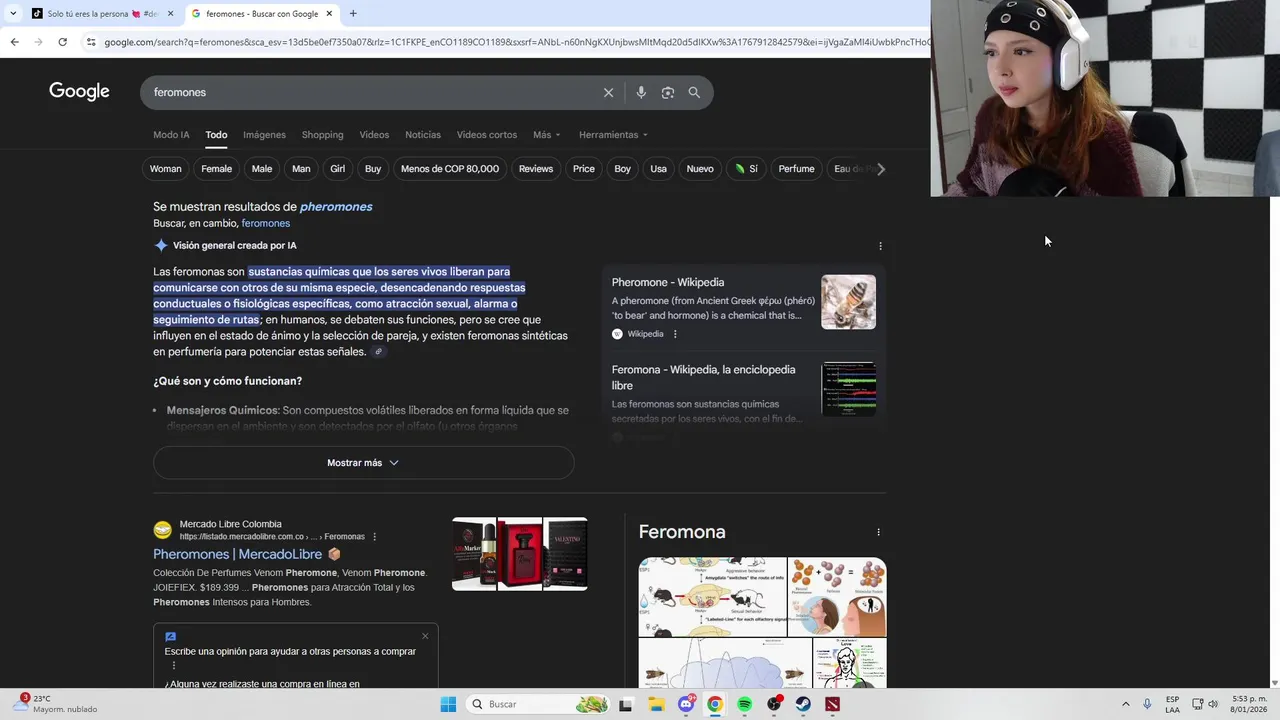Apply the Female filter chip
This screenshot has width=1280, height=720.
pos(216,169)
